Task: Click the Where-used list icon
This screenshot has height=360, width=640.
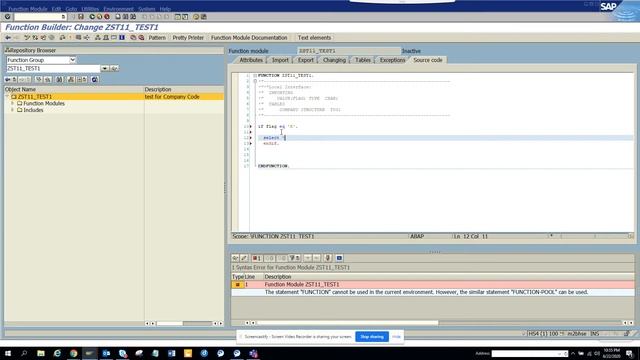Action: click(x=87, y=38)
